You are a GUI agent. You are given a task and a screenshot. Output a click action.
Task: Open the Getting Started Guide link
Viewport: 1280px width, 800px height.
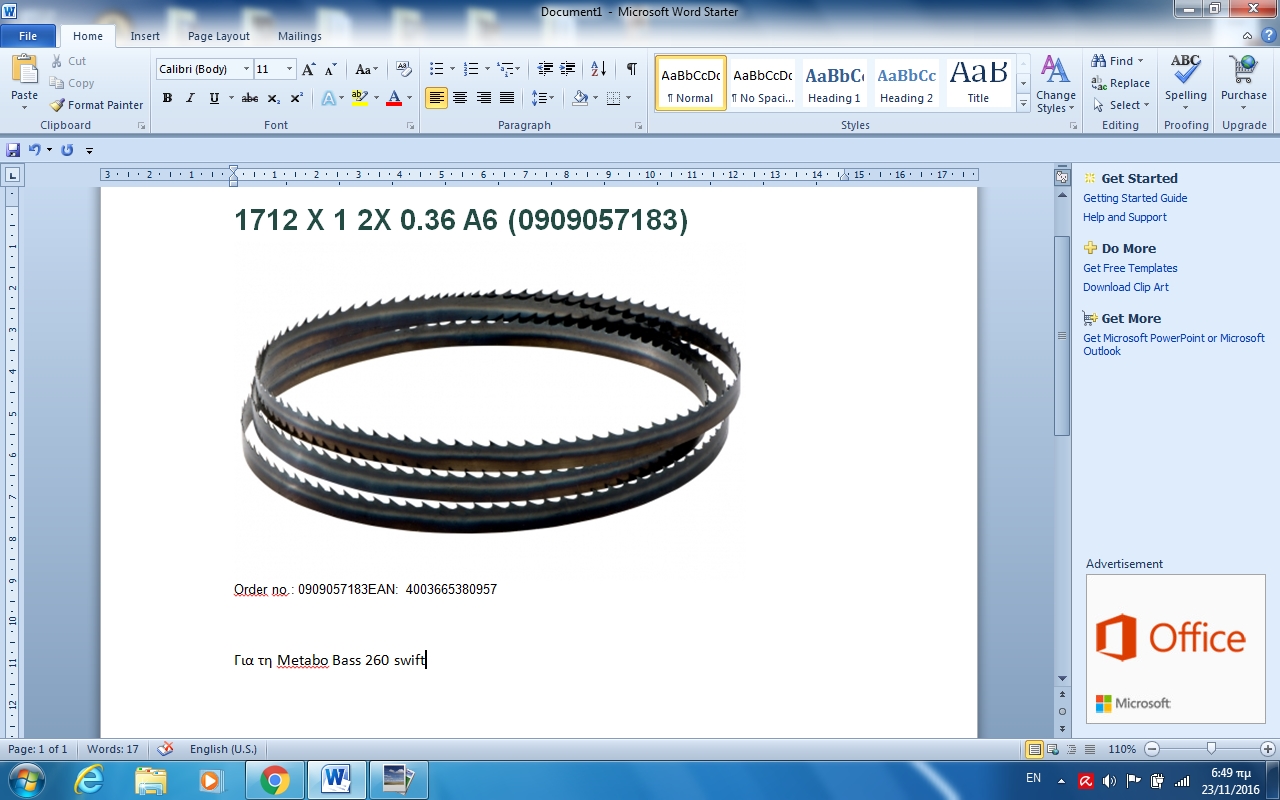[x=1135, y=198]
